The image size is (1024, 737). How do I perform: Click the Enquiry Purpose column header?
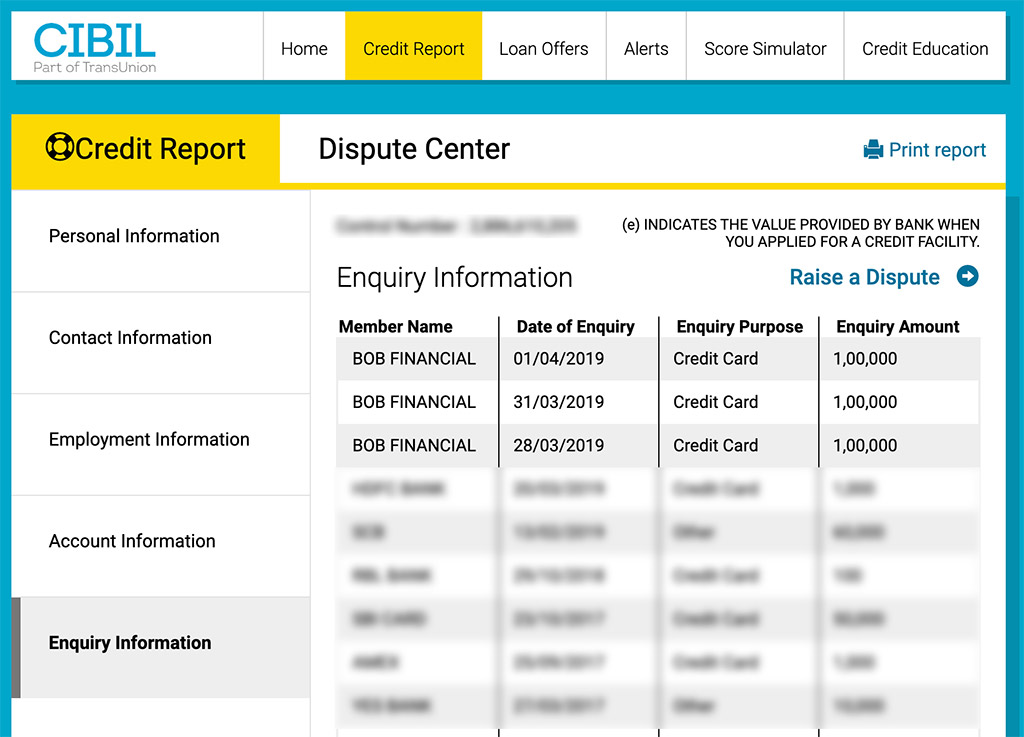click(x=739, y=326)
